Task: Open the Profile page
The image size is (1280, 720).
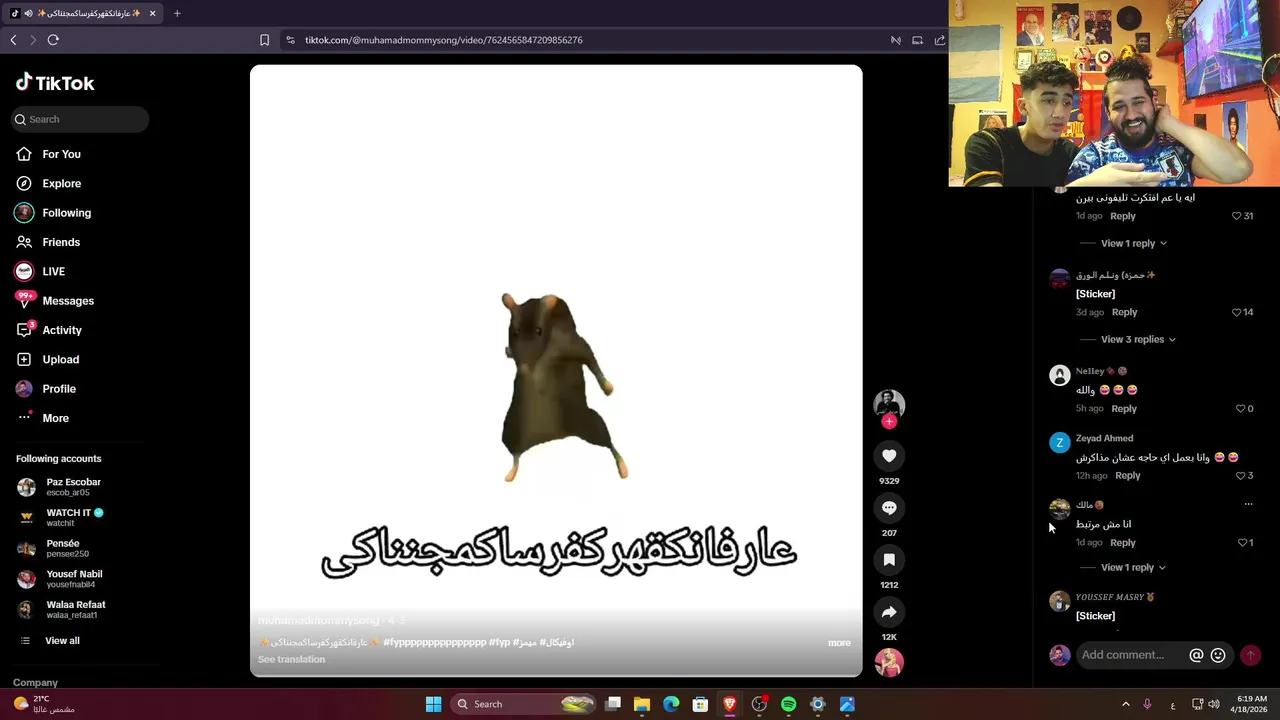Action: coord(46,389)
